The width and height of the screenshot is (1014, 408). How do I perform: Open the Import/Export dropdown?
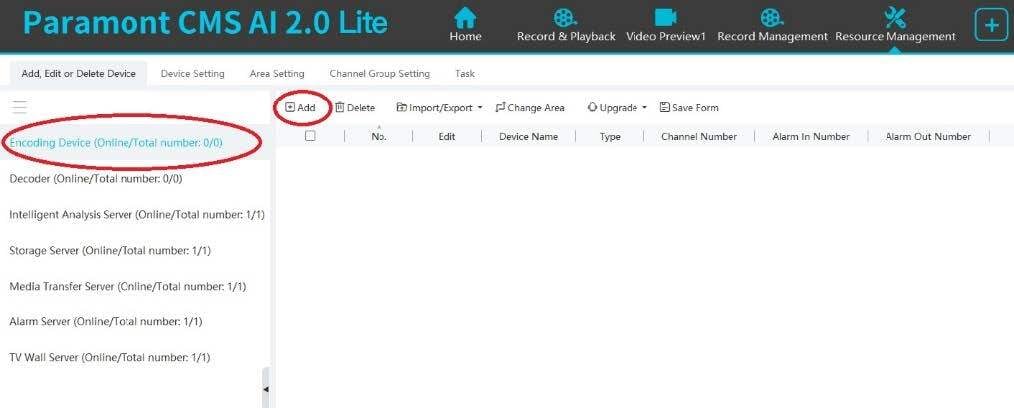[x=440, y=107]
